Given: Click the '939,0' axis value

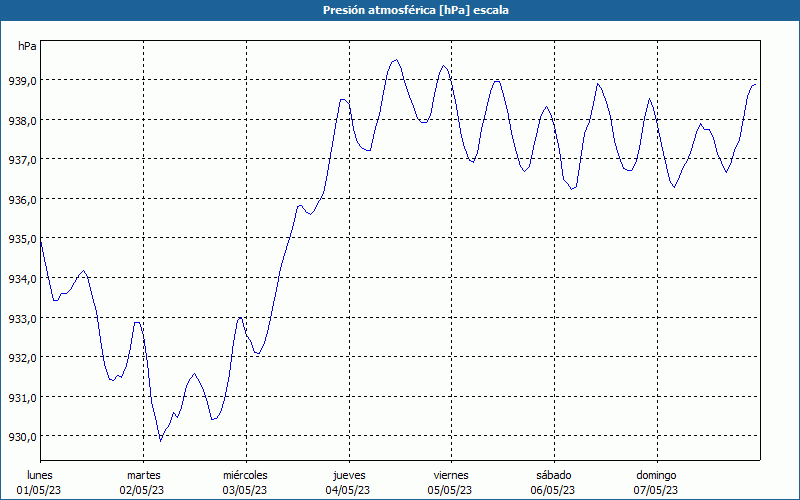Looking at the screenshot, I should tap(22, 81).
